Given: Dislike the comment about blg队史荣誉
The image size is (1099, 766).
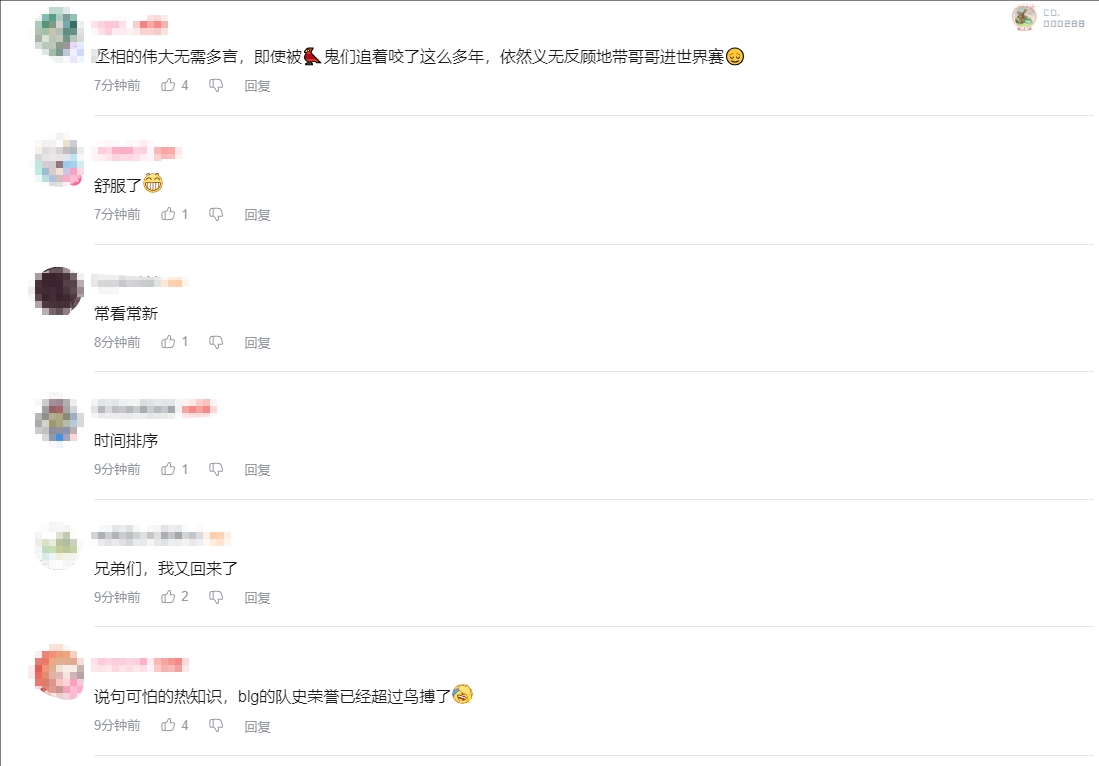Looking at the screenshot, I should [x=216, y=725].
